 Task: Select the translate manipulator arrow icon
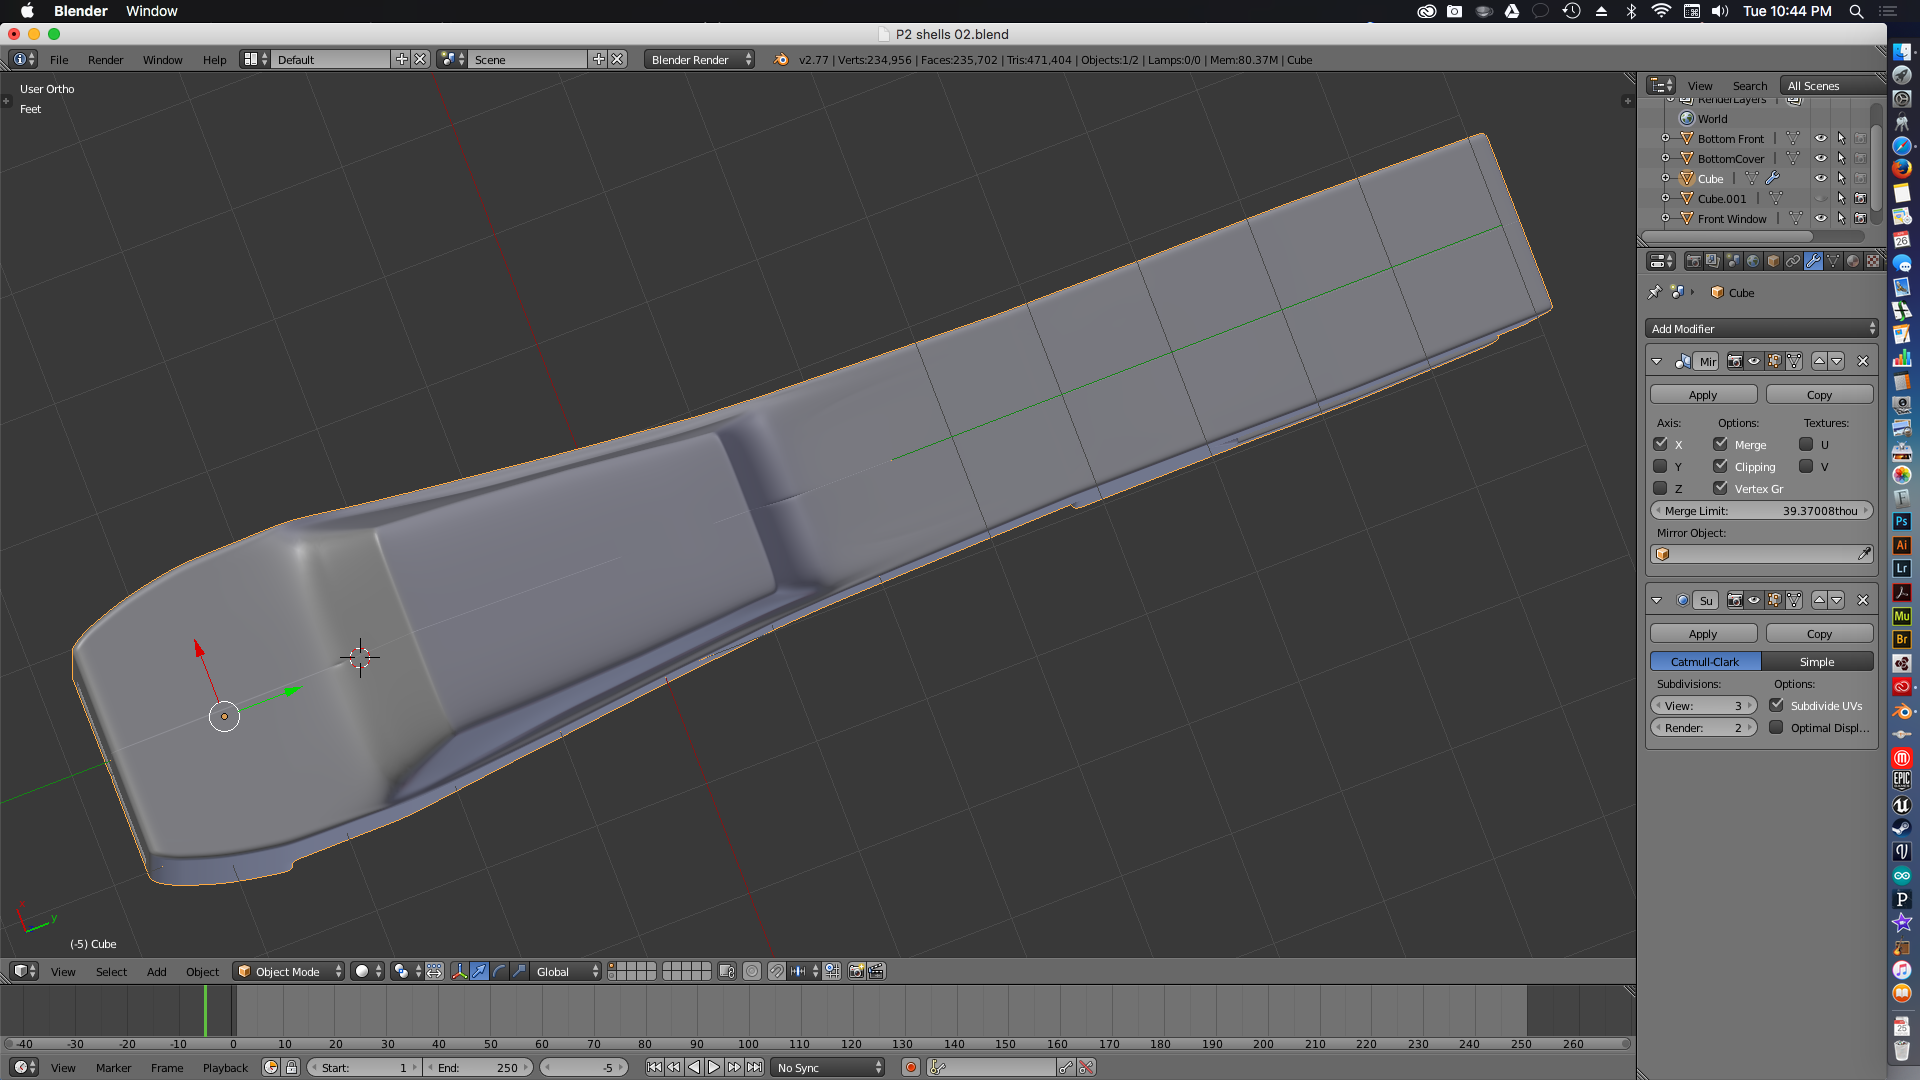tap(479, 971)
